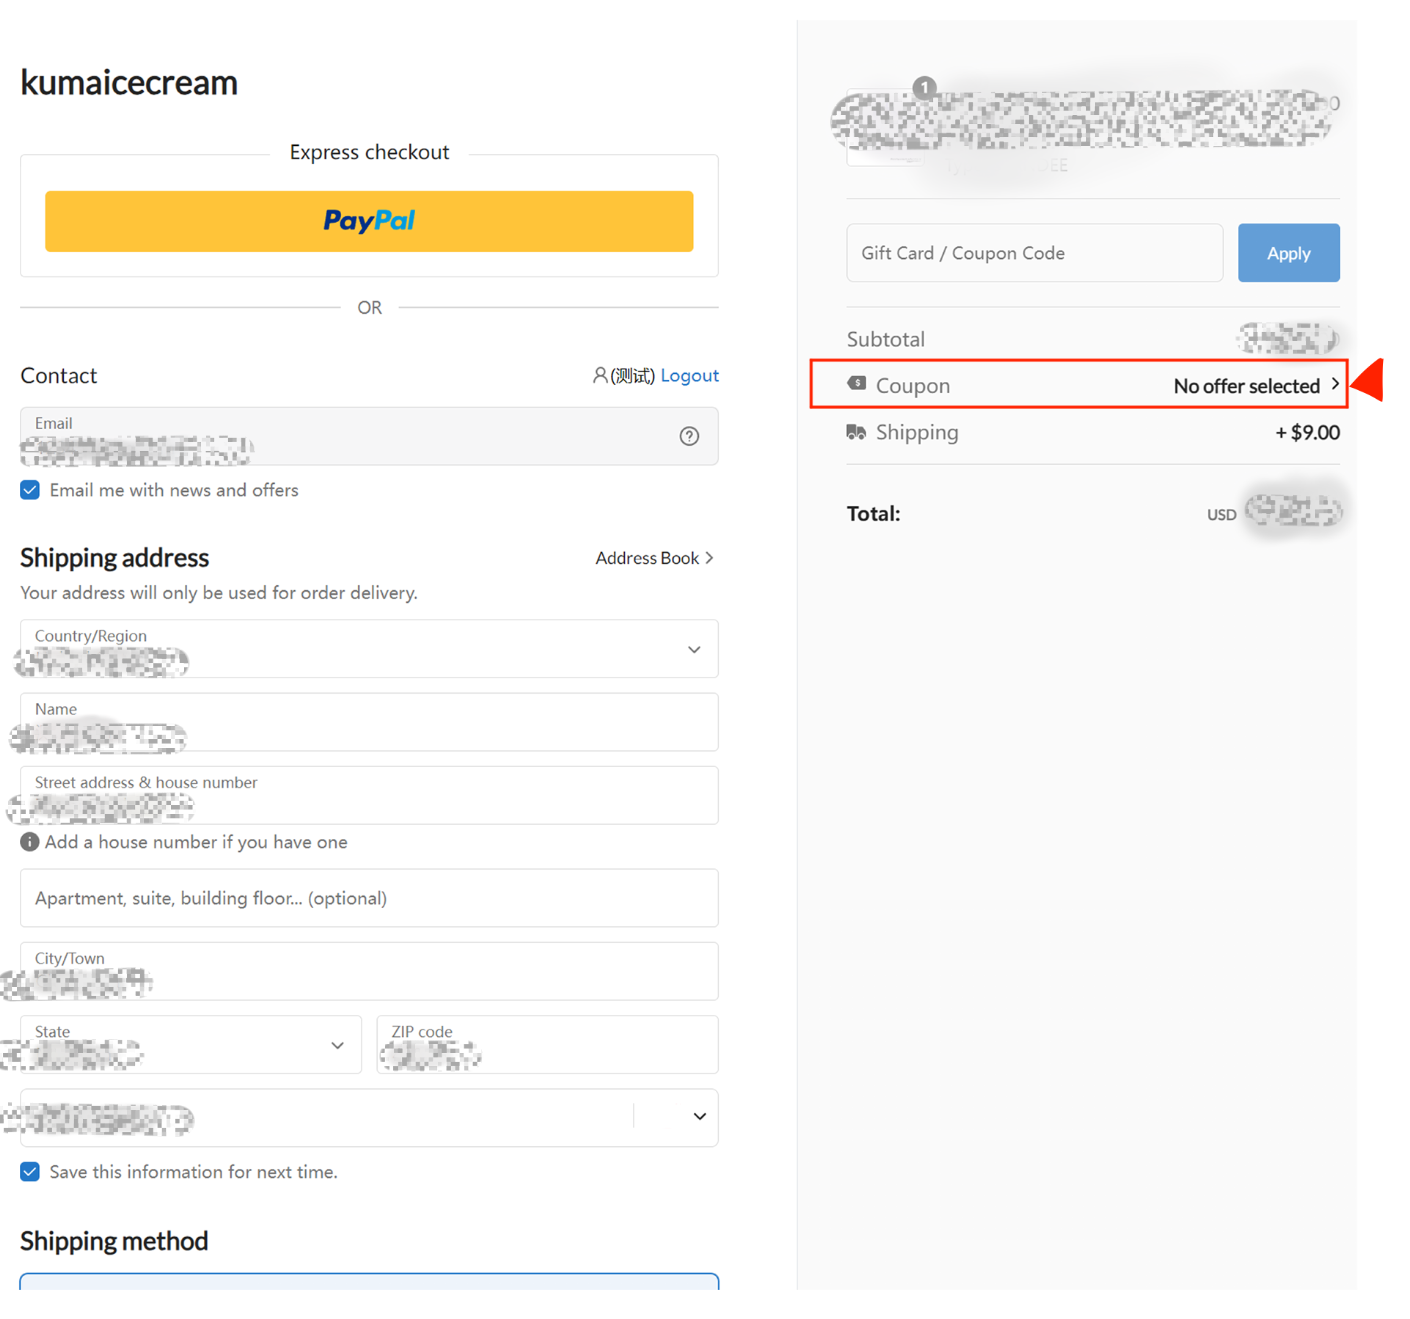Open the Coupon offer chevron arrow
Viewport: 1410px width, 1319px height.
pos(1335,385)
